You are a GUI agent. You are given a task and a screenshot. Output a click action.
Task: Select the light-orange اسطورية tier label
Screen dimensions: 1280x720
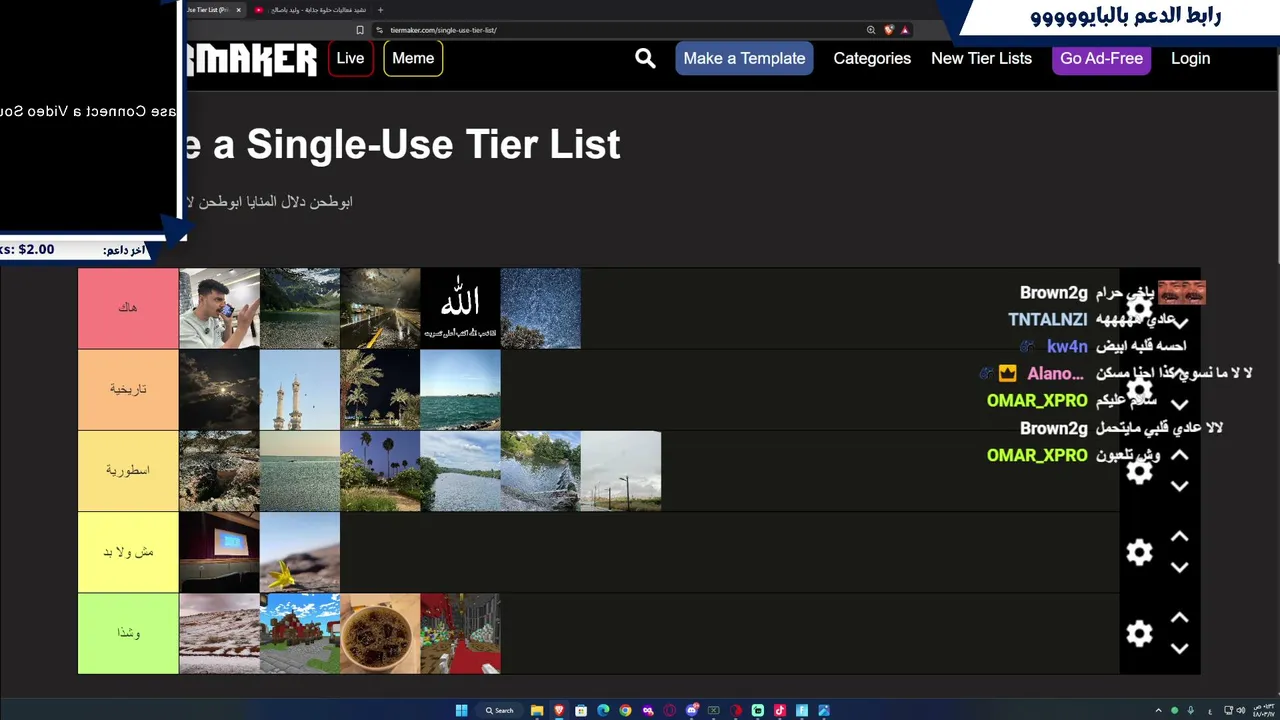click(128, 470)
